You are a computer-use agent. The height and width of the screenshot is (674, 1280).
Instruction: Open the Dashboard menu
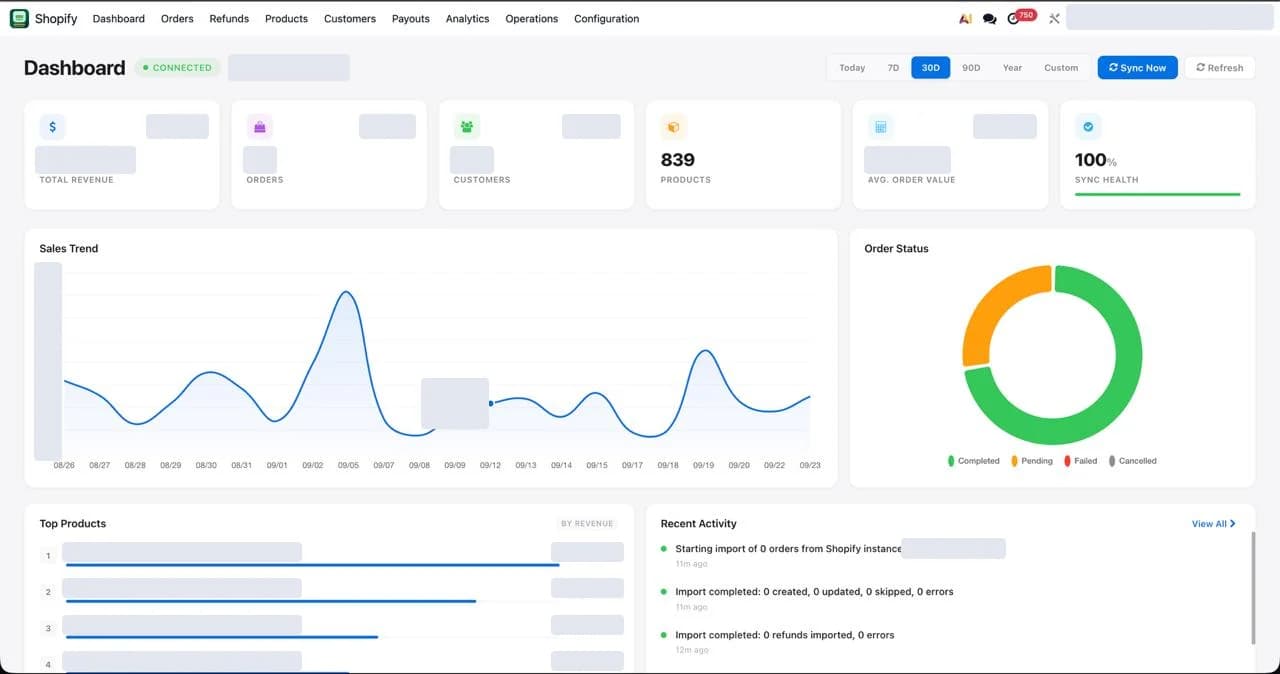pyautogui.click(x=119, y=18)
